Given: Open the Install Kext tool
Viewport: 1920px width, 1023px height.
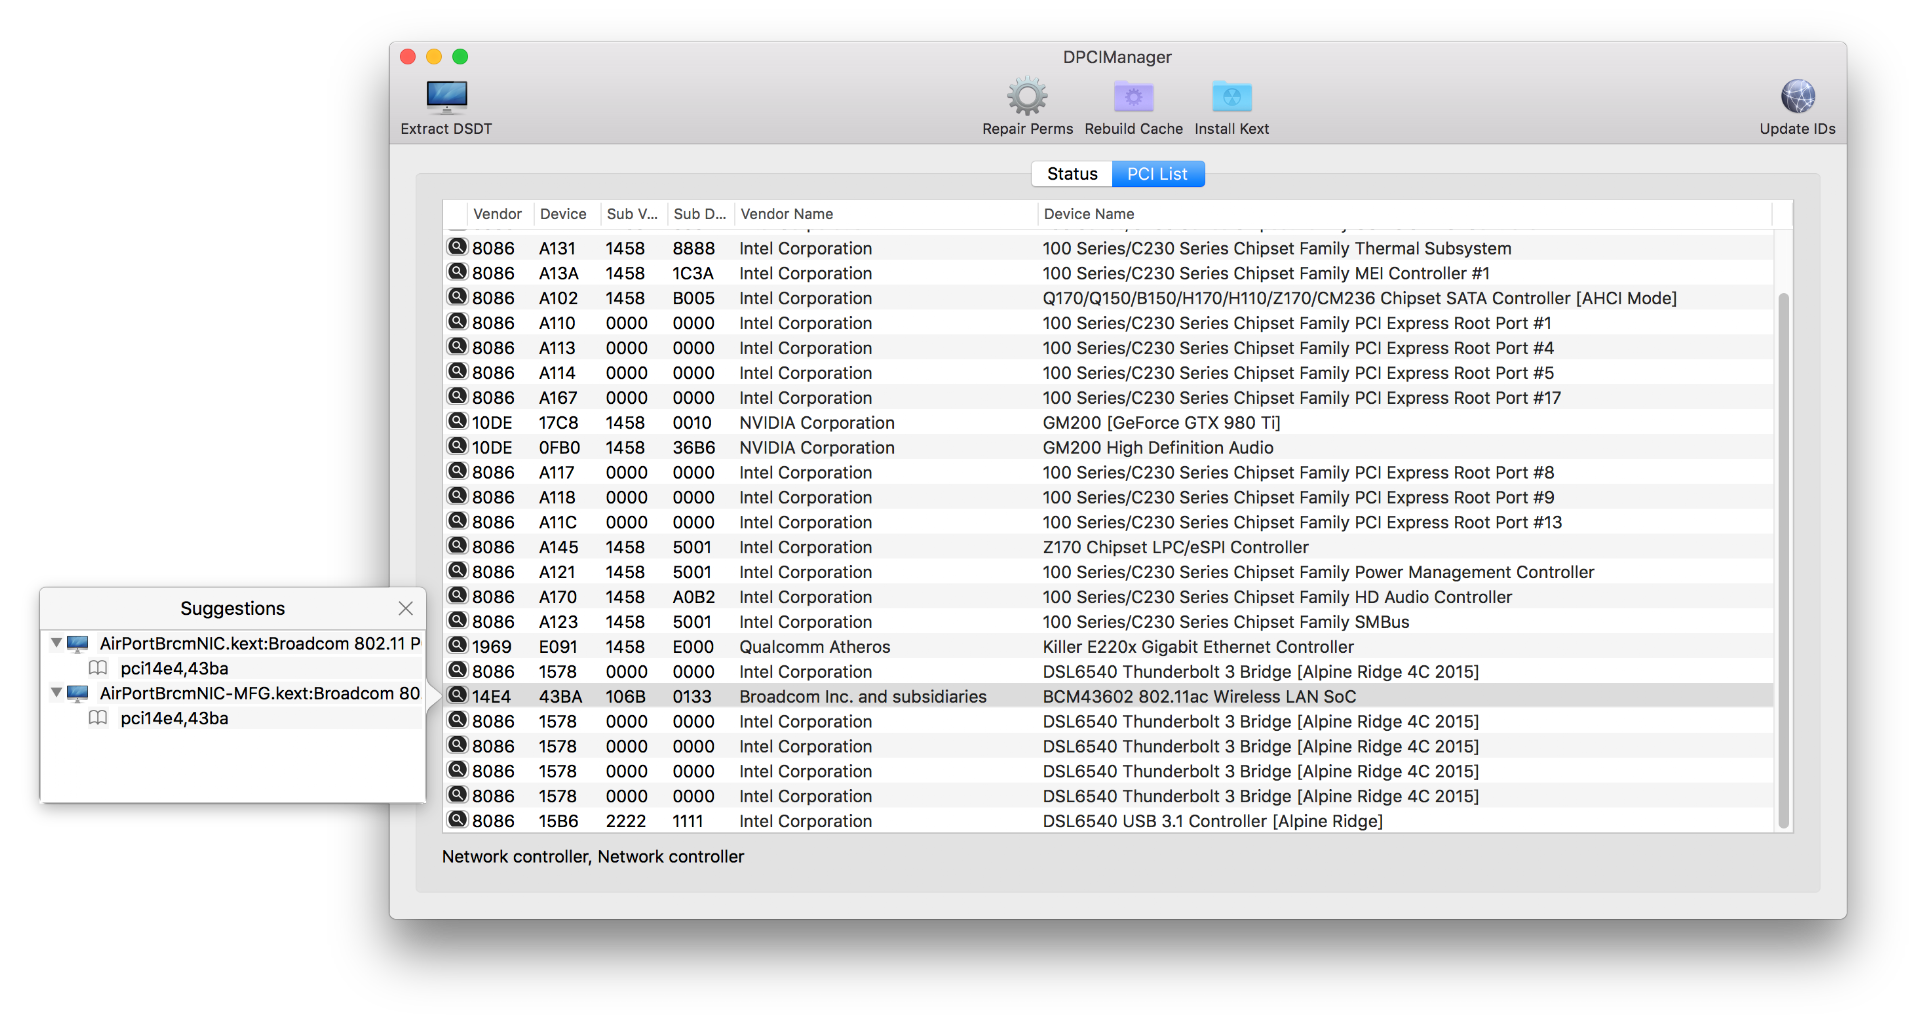Looking at the screenshot, I should tap(1231, 97).
